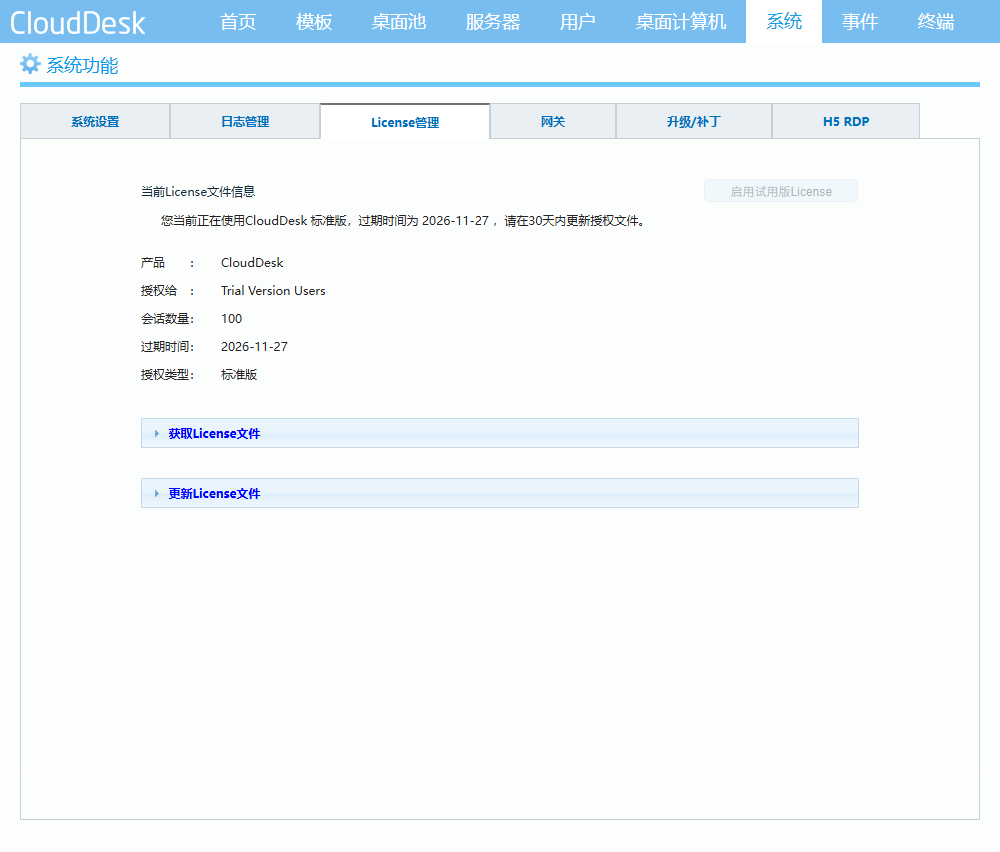Click the 启用试用版License button

click(781, 191)
